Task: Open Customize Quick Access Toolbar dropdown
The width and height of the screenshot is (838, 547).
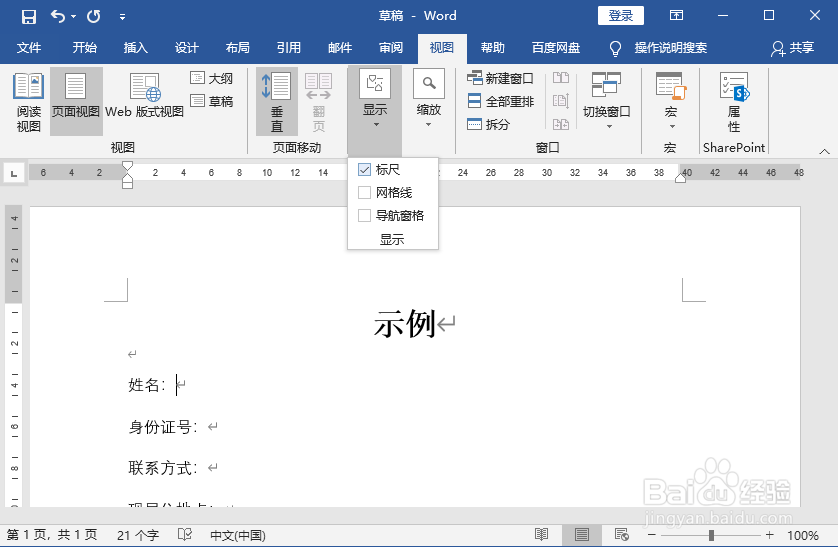Action: 122,17
